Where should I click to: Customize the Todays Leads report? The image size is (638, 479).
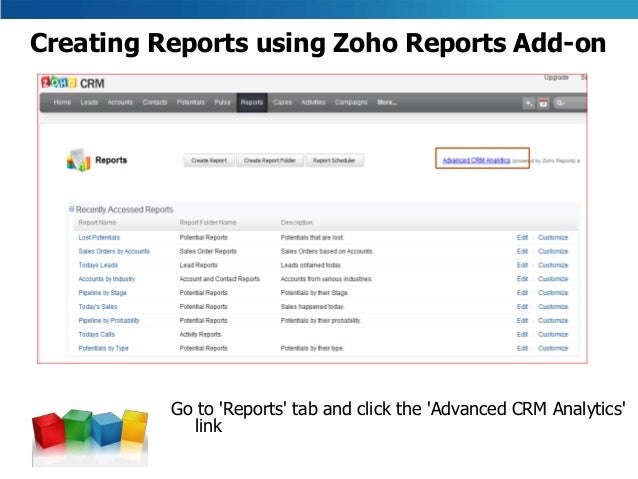coord(553,265)
